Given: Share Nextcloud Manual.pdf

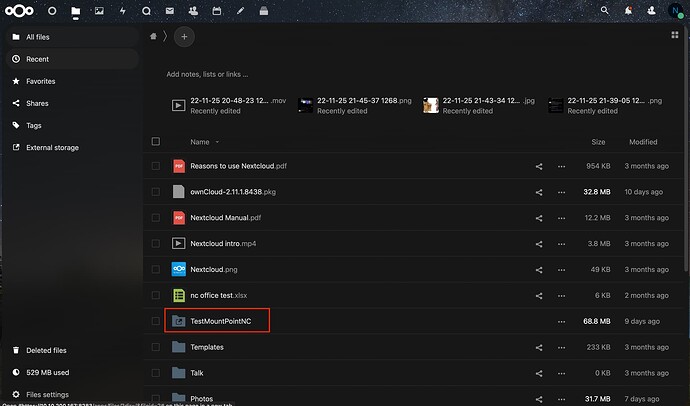Looking at the screenshot, I should pyautogui.click(x=539, y=218).
